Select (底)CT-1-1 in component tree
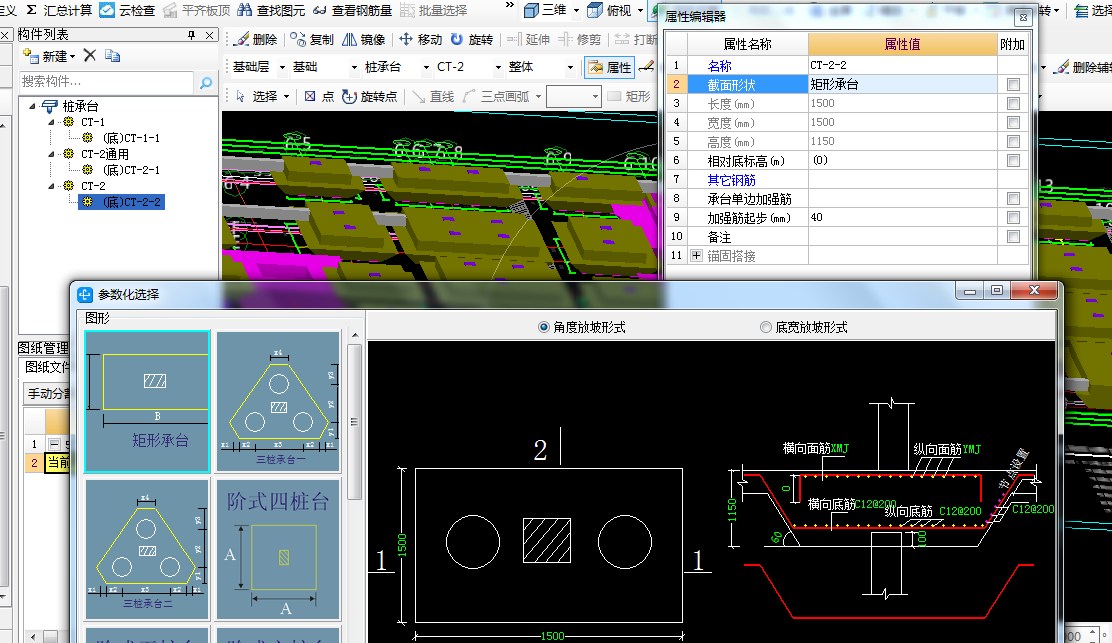Image resolution: width=1112 pixels, height=643 pixels. (131, 138)
